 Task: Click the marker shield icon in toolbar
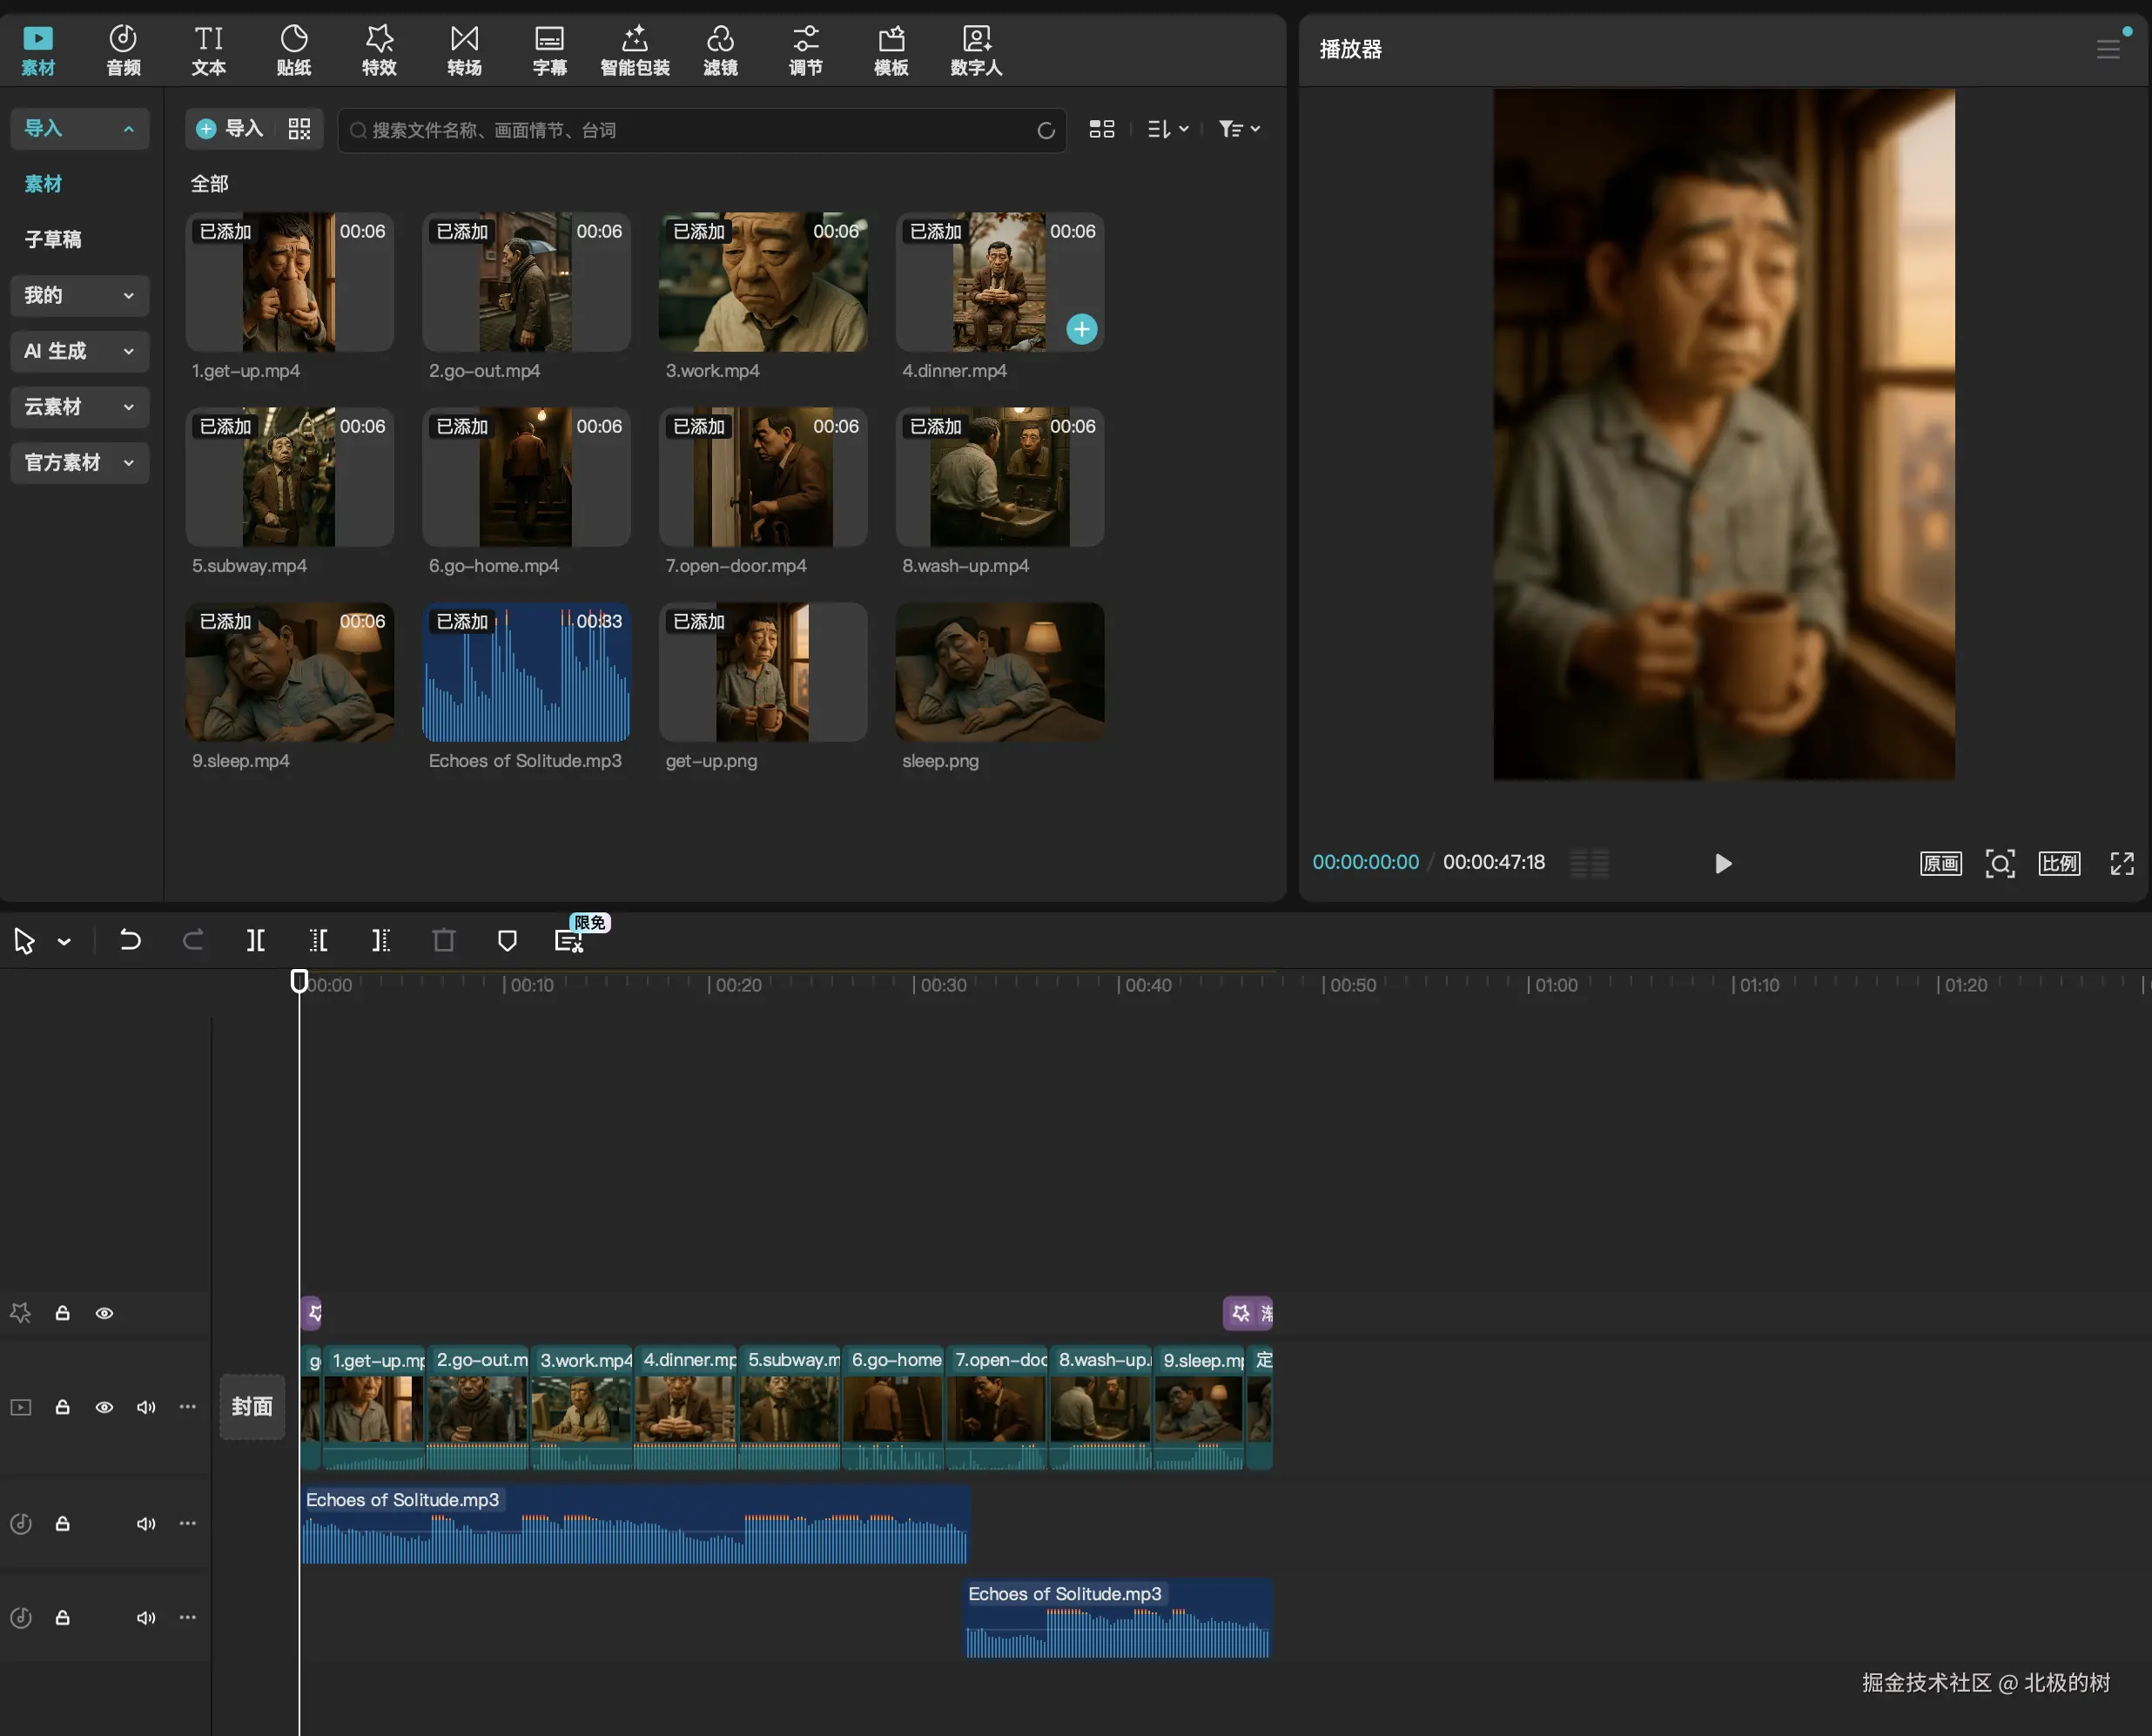(x=507, y=940)
